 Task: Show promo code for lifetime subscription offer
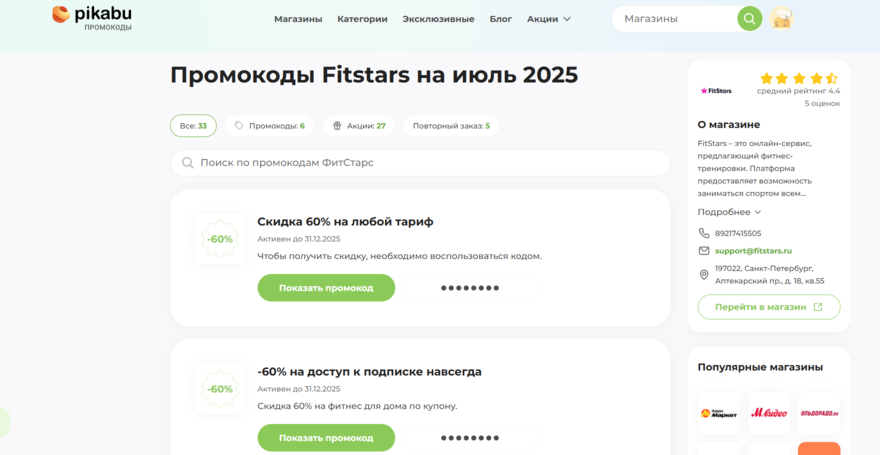(326, 438)
